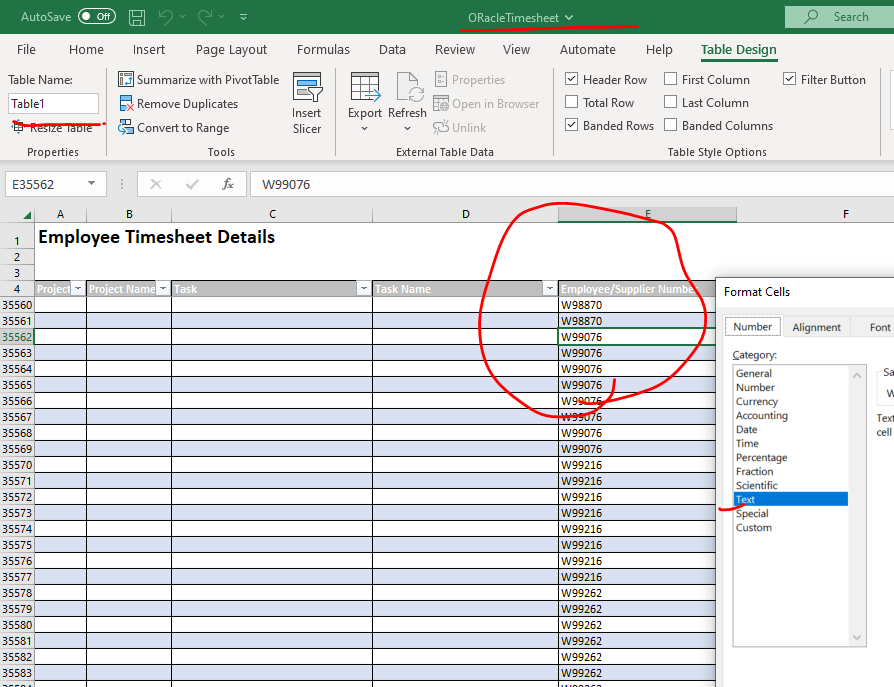The image size is (894, 687).
Task: Open the Task column filter dropdown
Action: [x=364, y=288]
